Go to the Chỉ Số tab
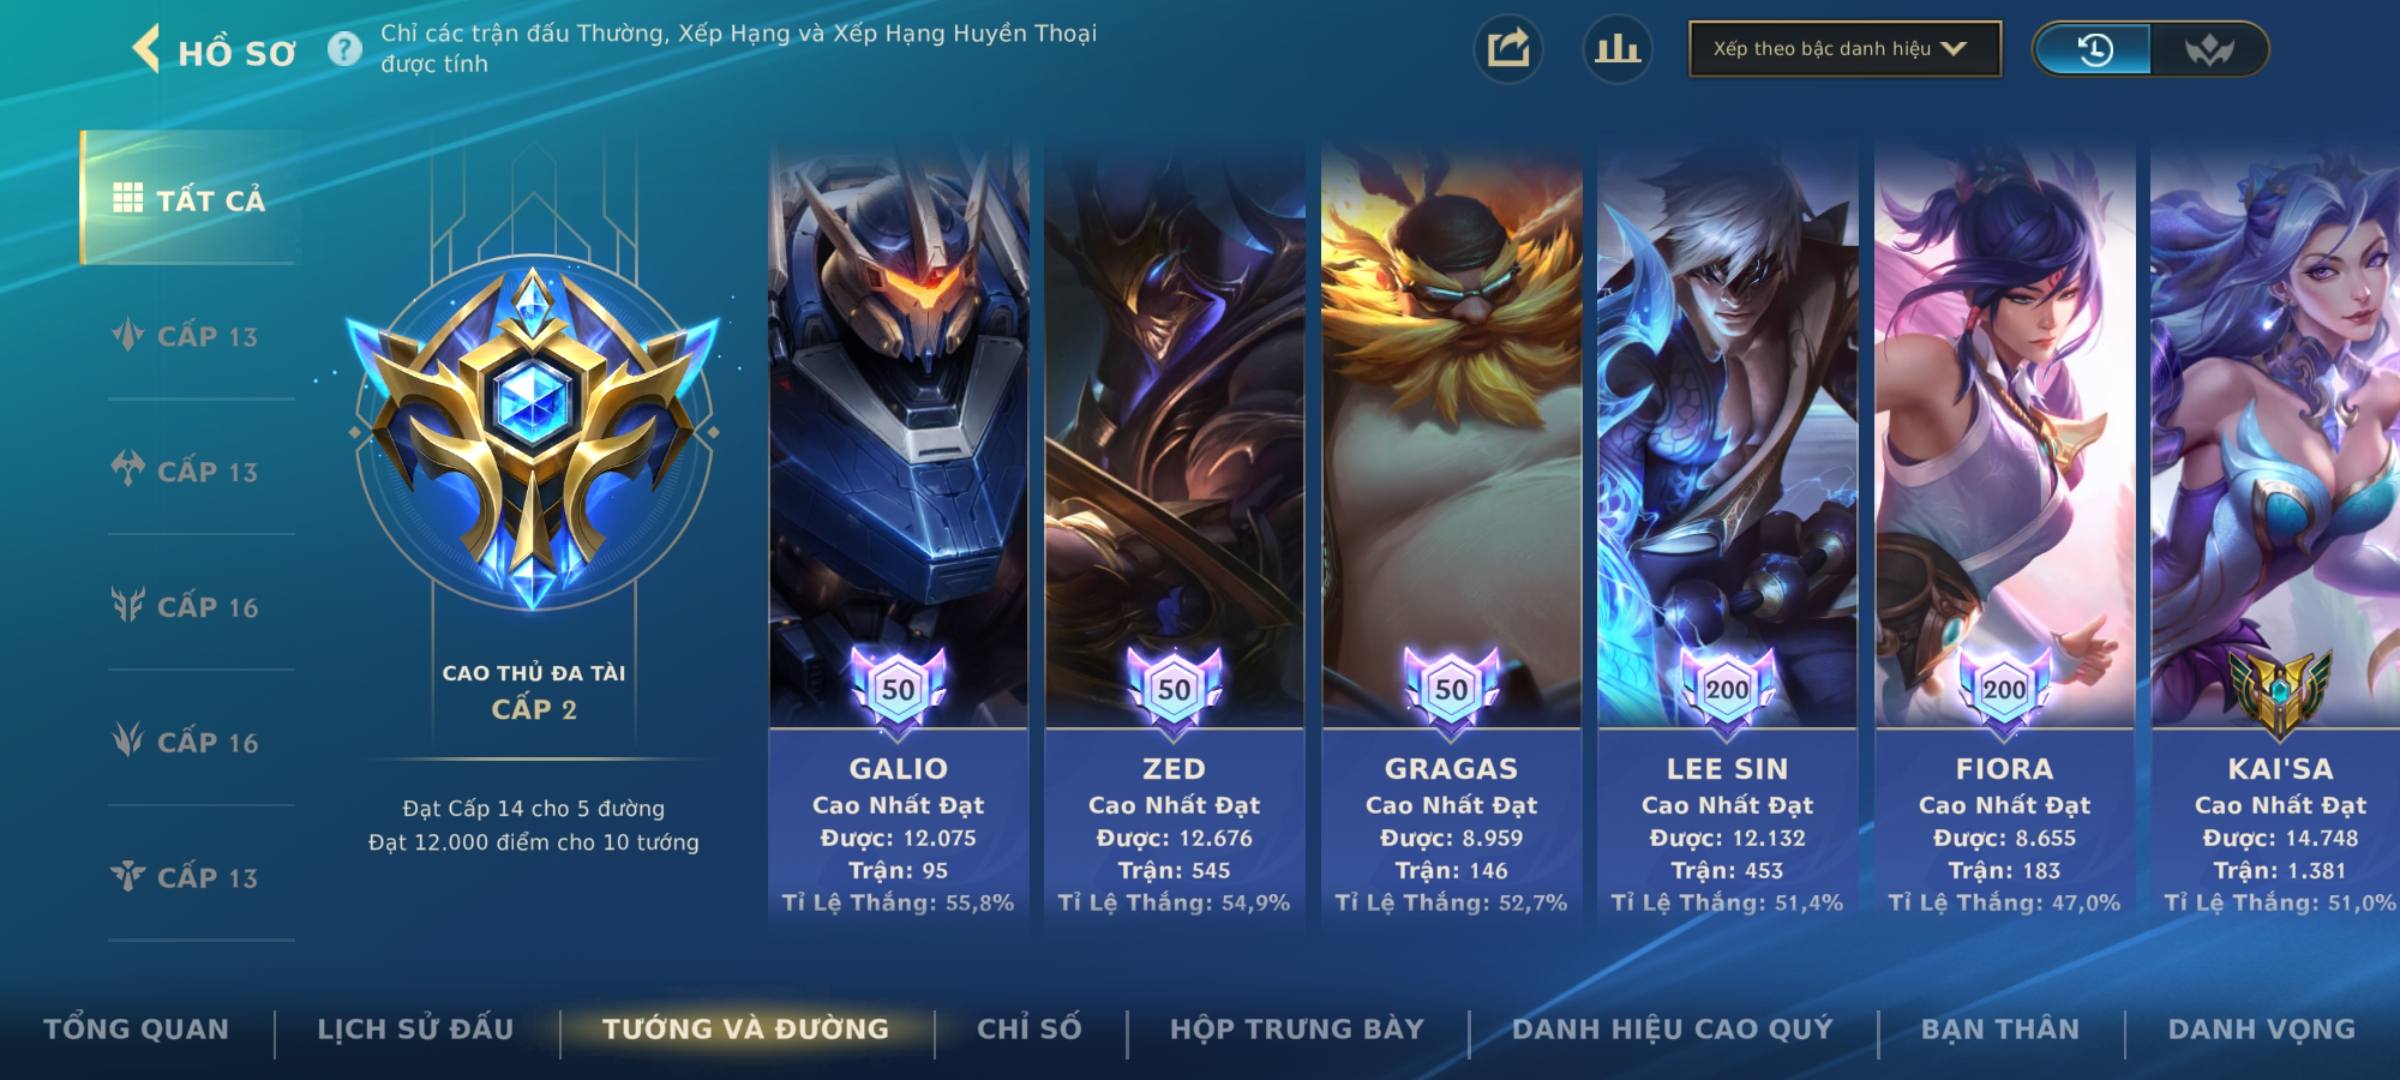This screenshot has width=2400, height=1080. pos(1029,1029)
